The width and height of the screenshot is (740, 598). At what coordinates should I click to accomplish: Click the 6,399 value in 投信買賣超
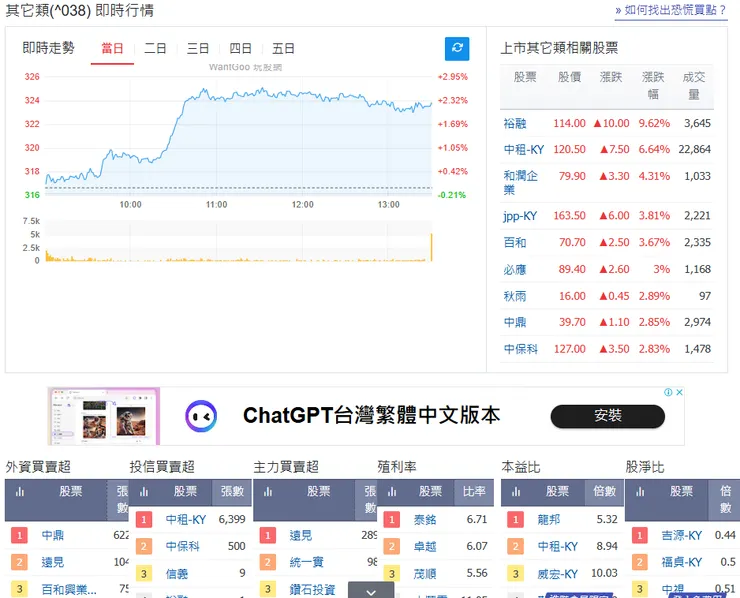click(x=232, y=520)
